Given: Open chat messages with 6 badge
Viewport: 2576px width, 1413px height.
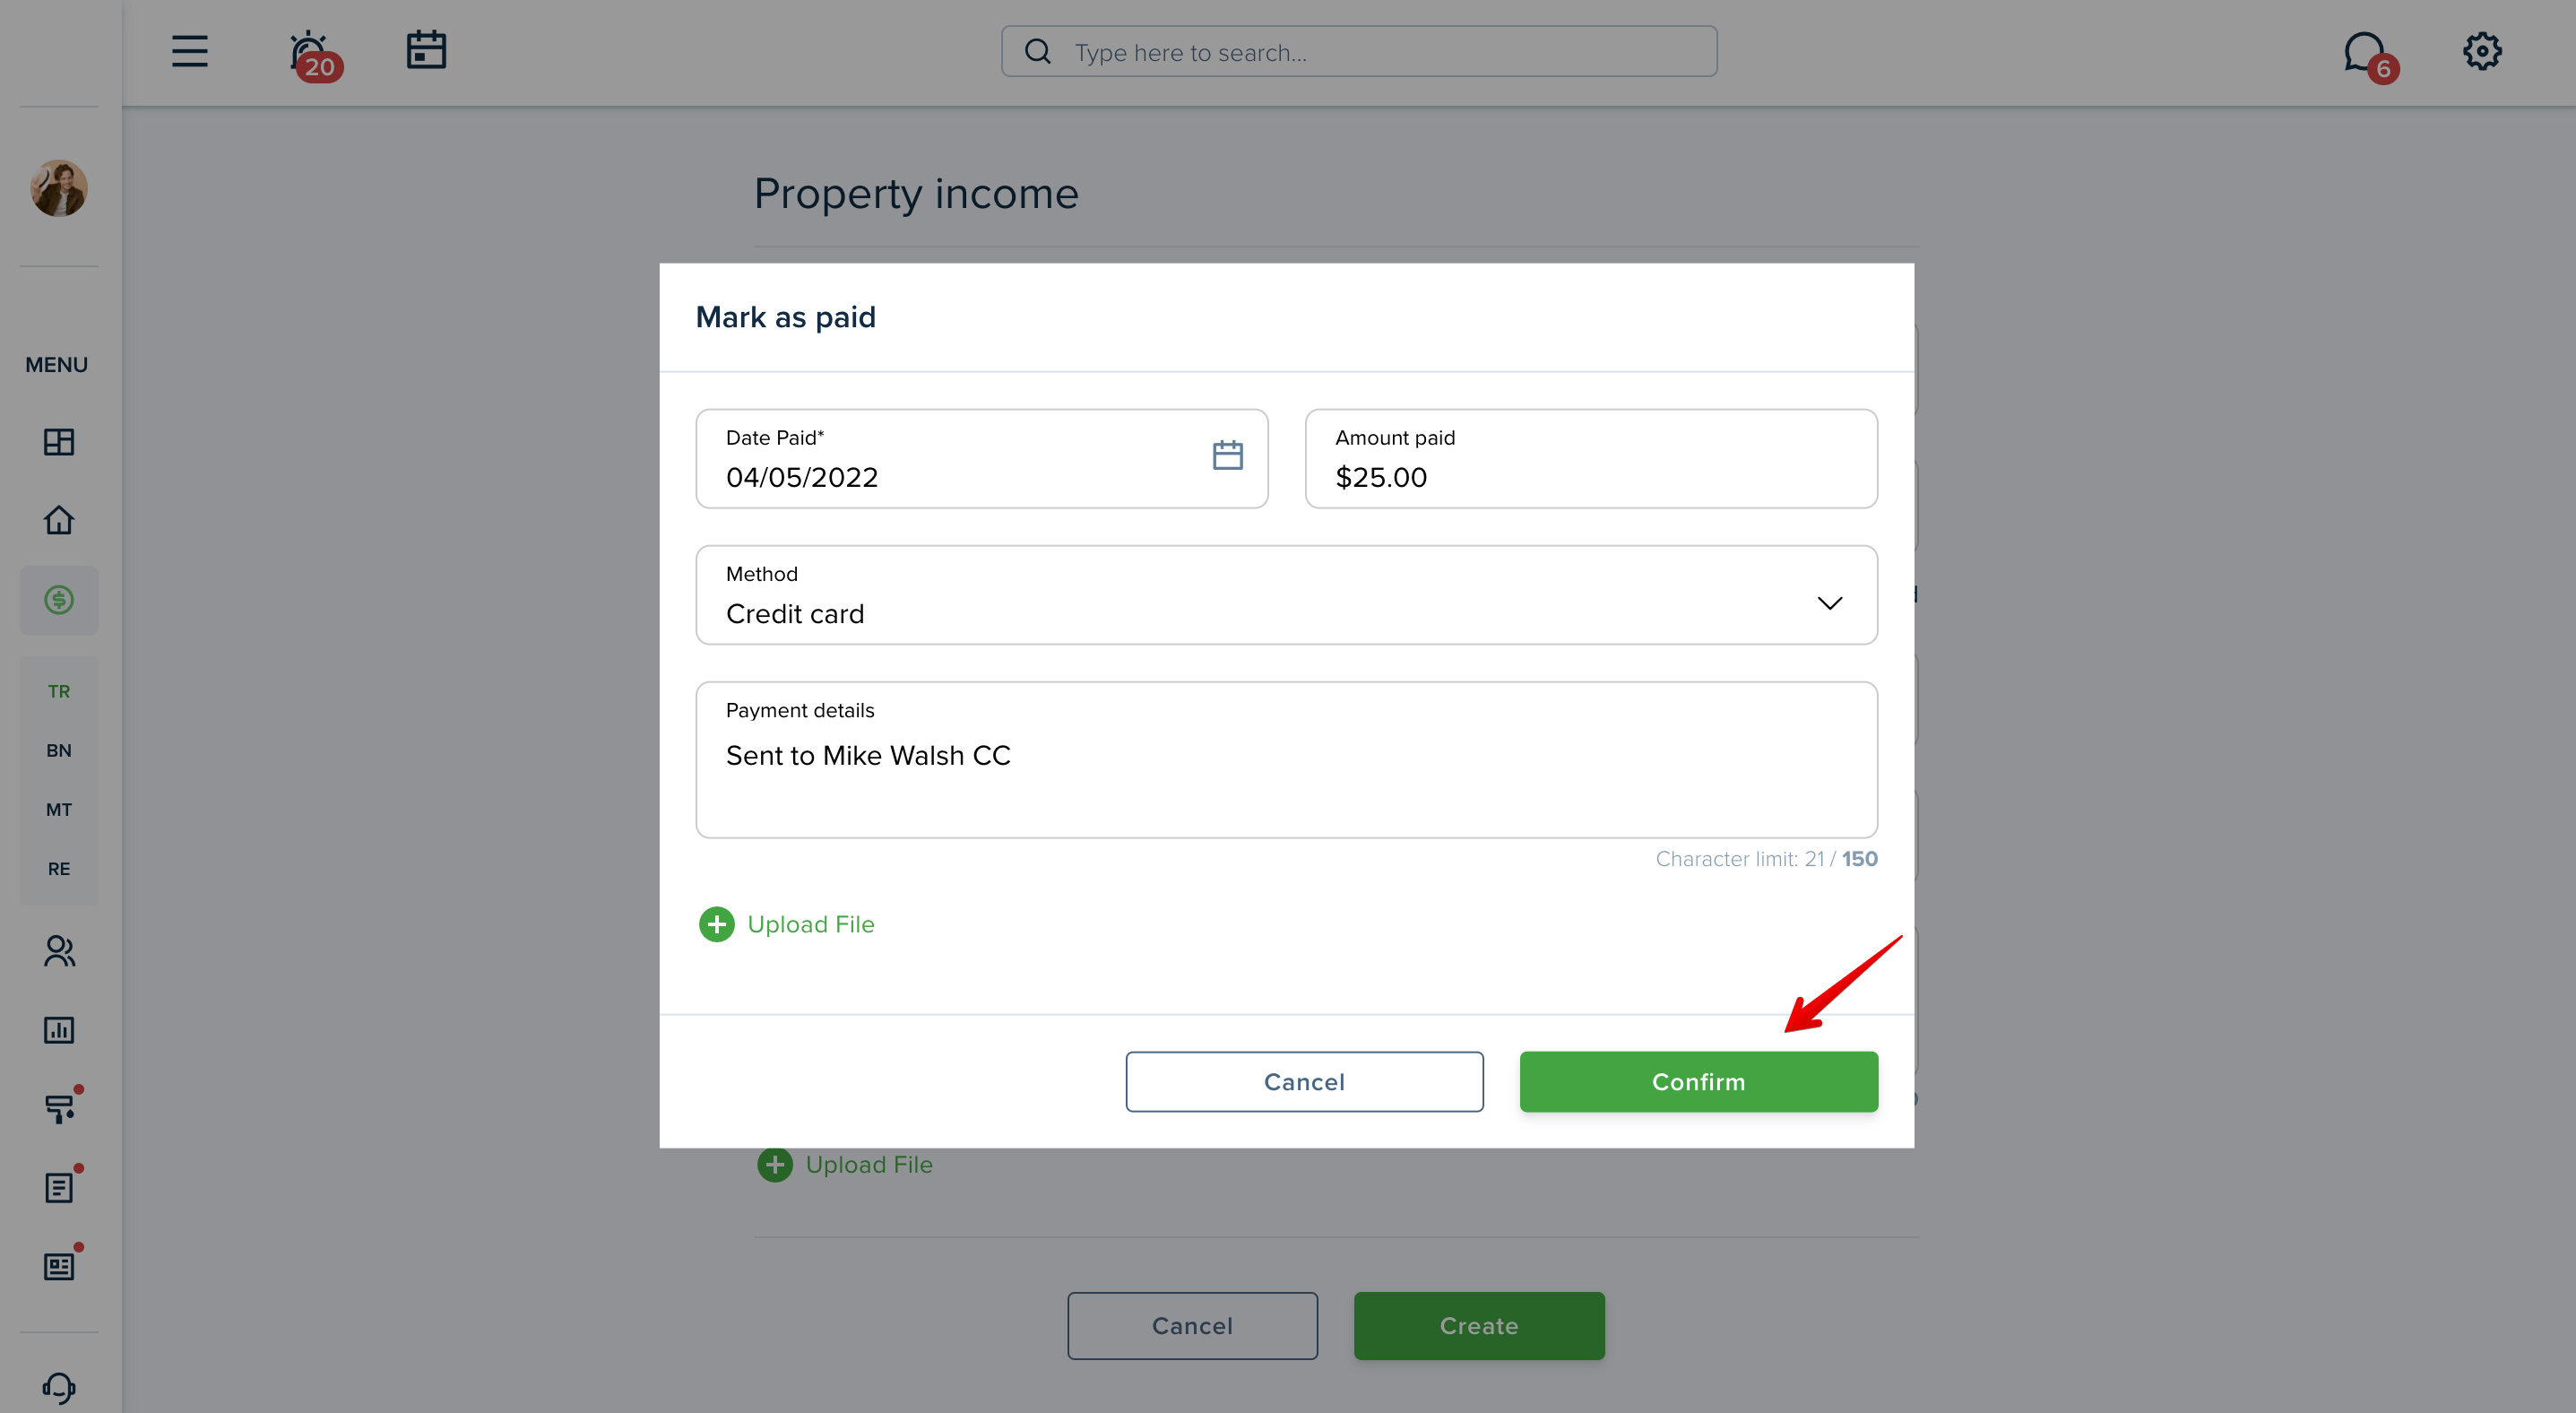Looking at the screenshot, I should [x=2369, y=56].
